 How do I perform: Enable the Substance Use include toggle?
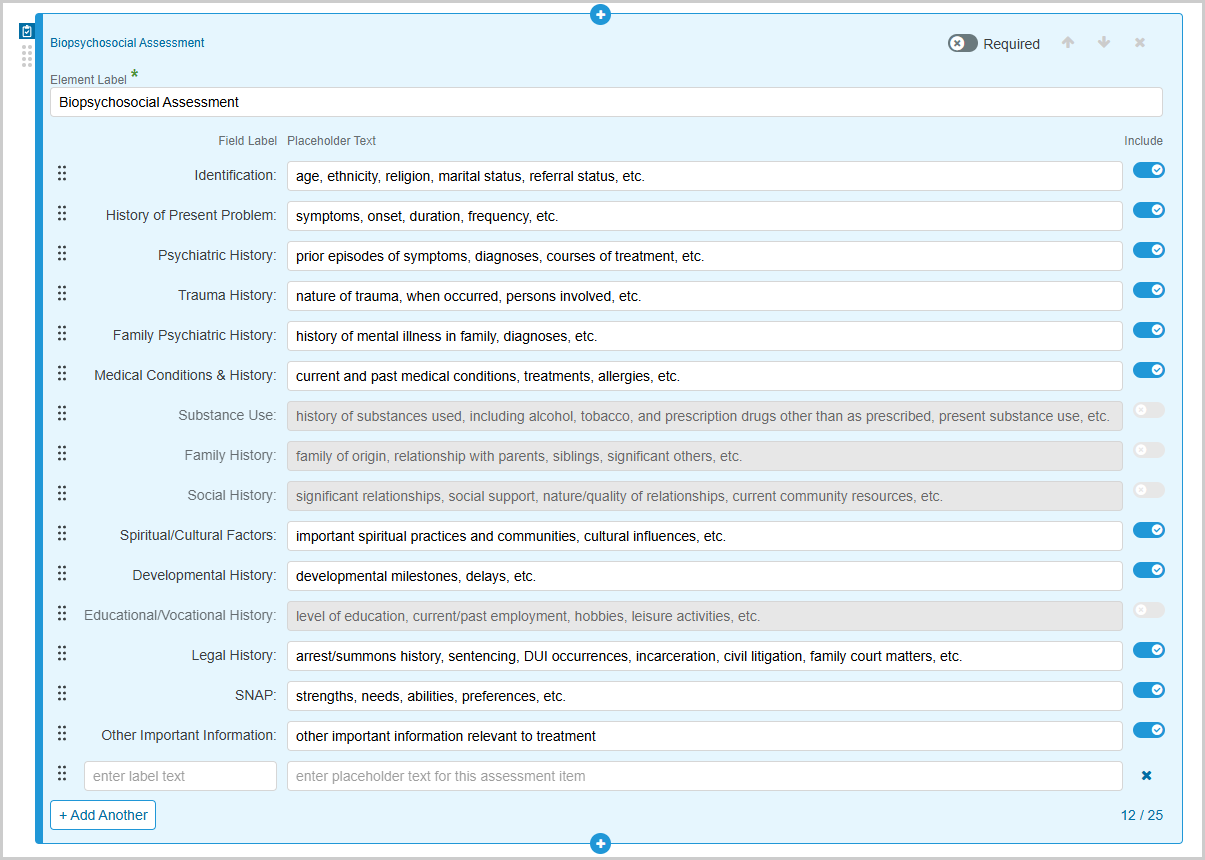[1149, 410]
